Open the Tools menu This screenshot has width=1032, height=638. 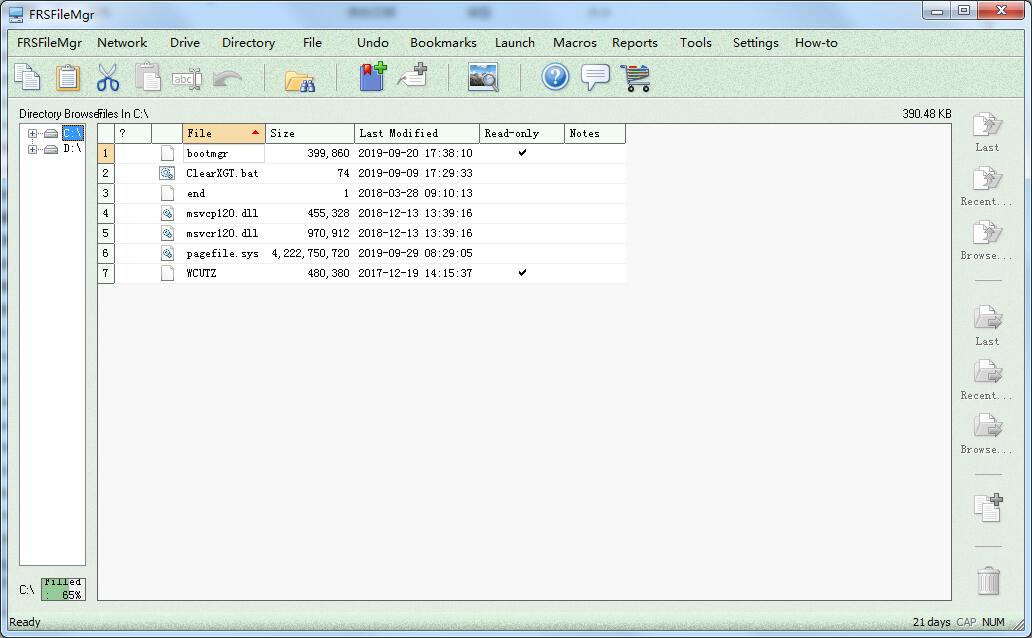[x=696, y=43]
